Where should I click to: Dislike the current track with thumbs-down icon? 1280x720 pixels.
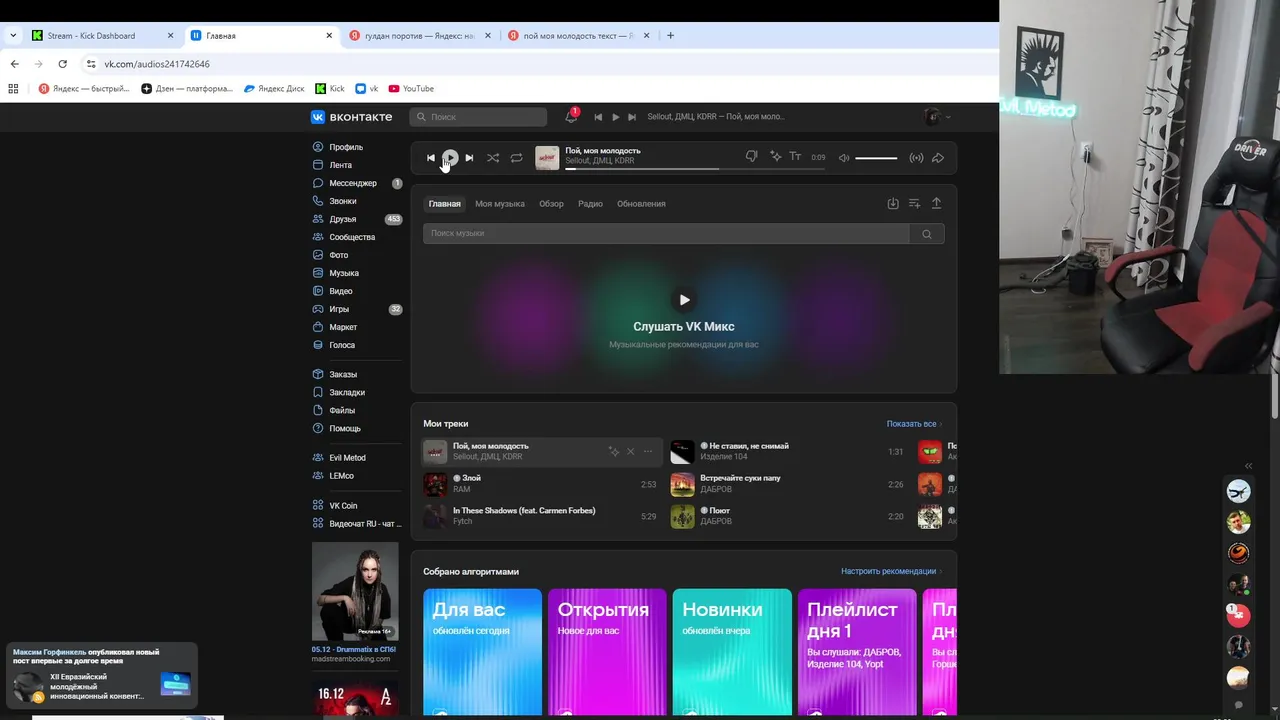pyautogui.click(x=752, y=157)
